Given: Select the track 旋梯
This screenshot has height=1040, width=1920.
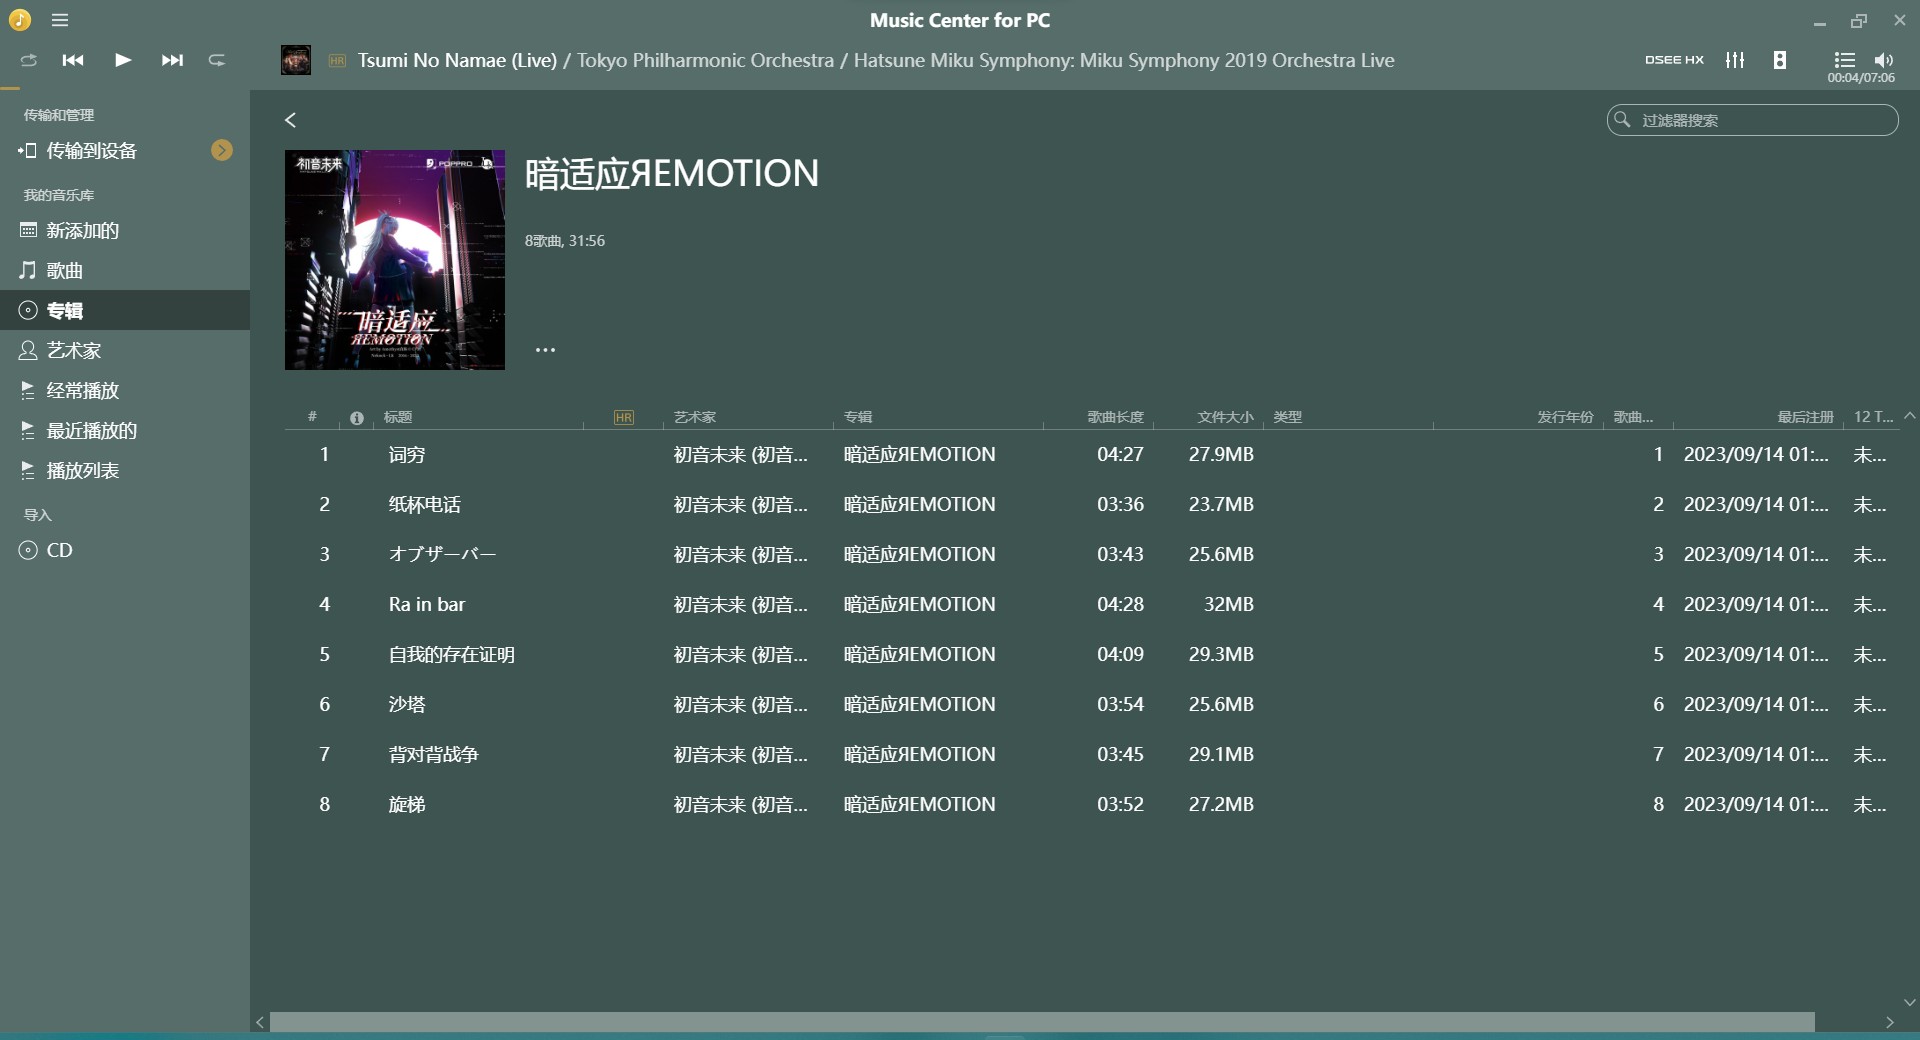Looking at the screenshot, I should click(x=407, y=805).
